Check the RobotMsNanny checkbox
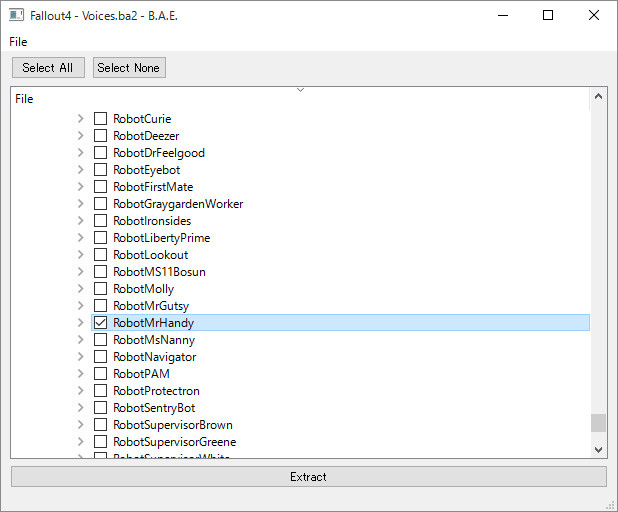Viewport: 618px width, 512px height. tap(101, 340)
